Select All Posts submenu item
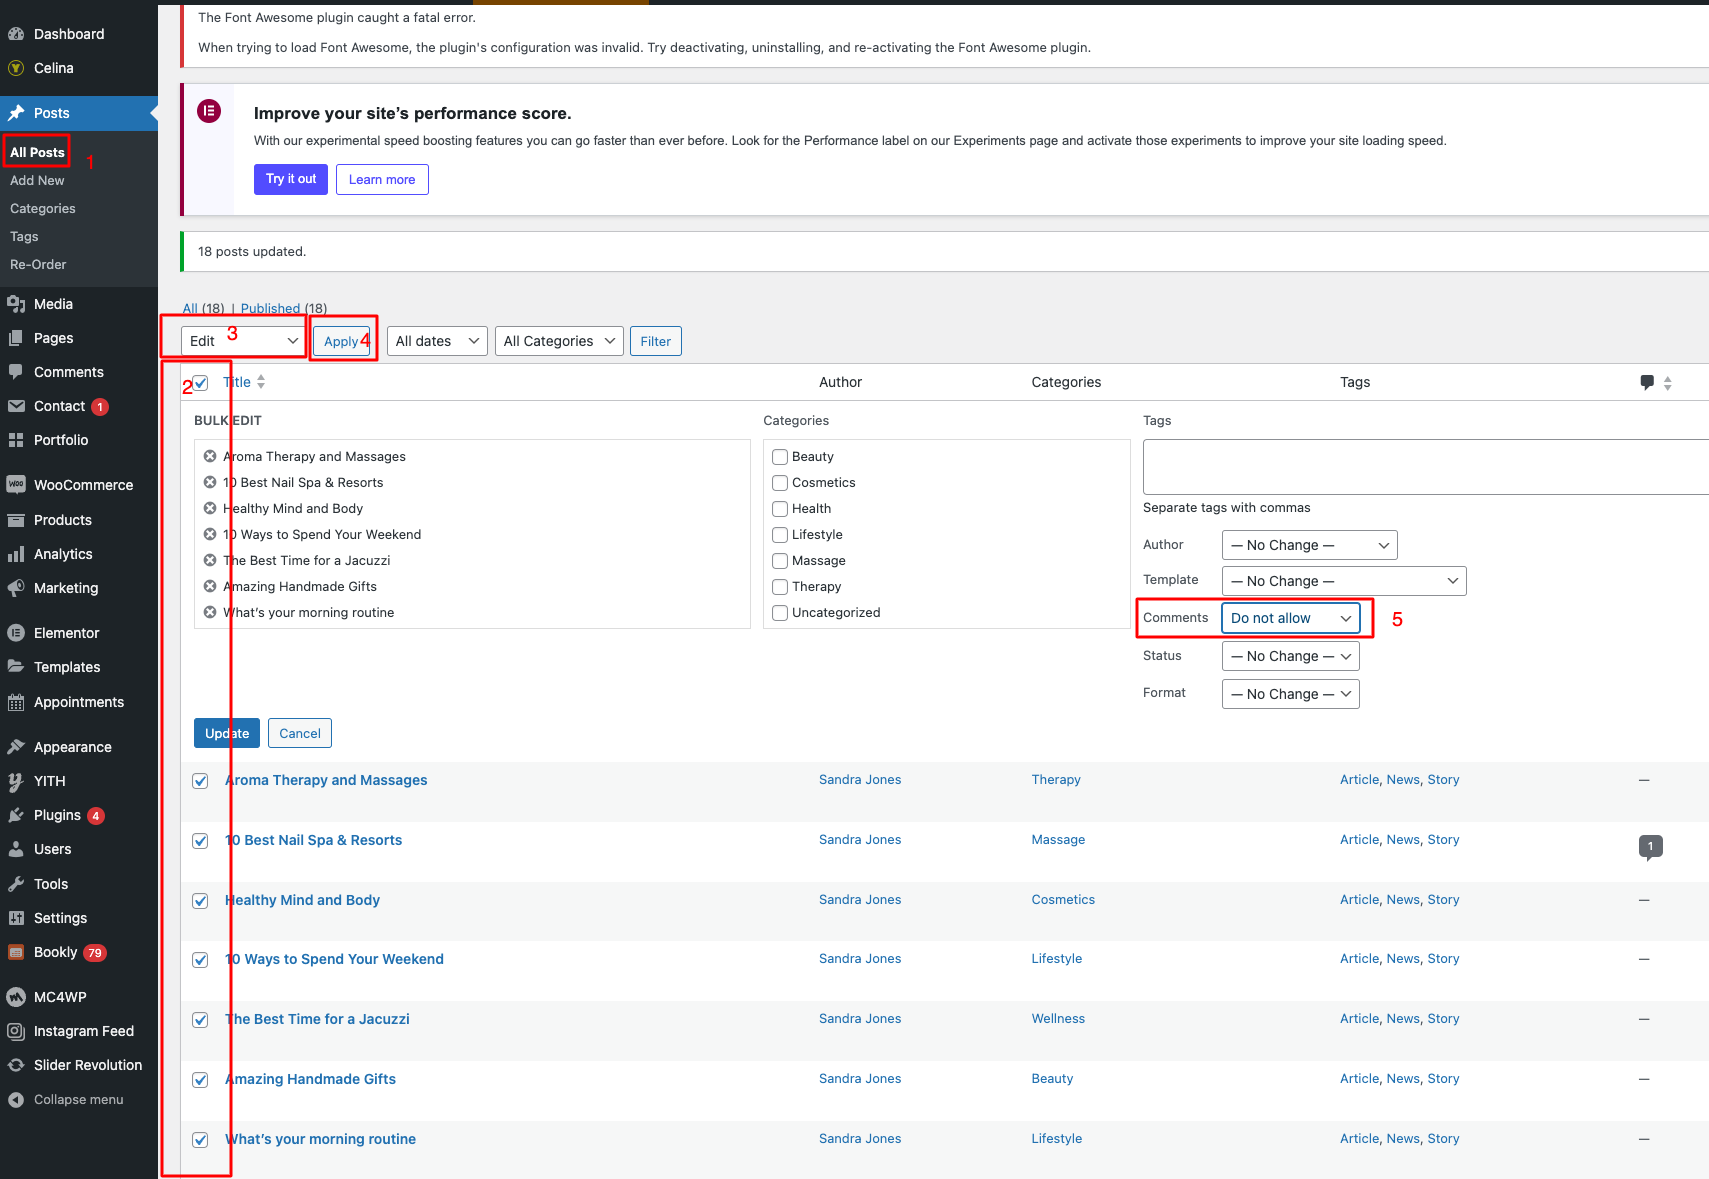The width and height of the screenshot is (1709, 1179). [x=37, y=152]
